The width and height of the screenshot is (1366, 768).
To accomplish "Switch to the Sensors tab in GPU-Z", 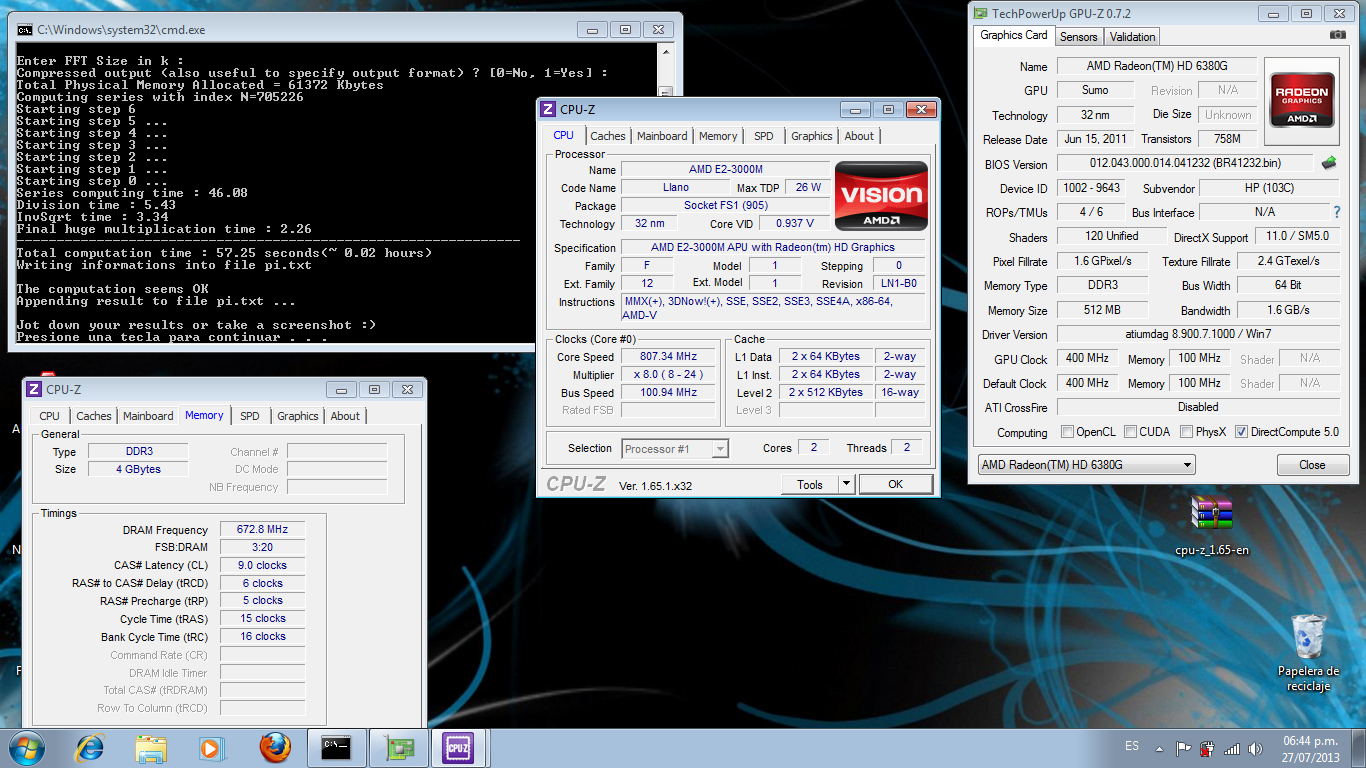I will pos(1078,37).
